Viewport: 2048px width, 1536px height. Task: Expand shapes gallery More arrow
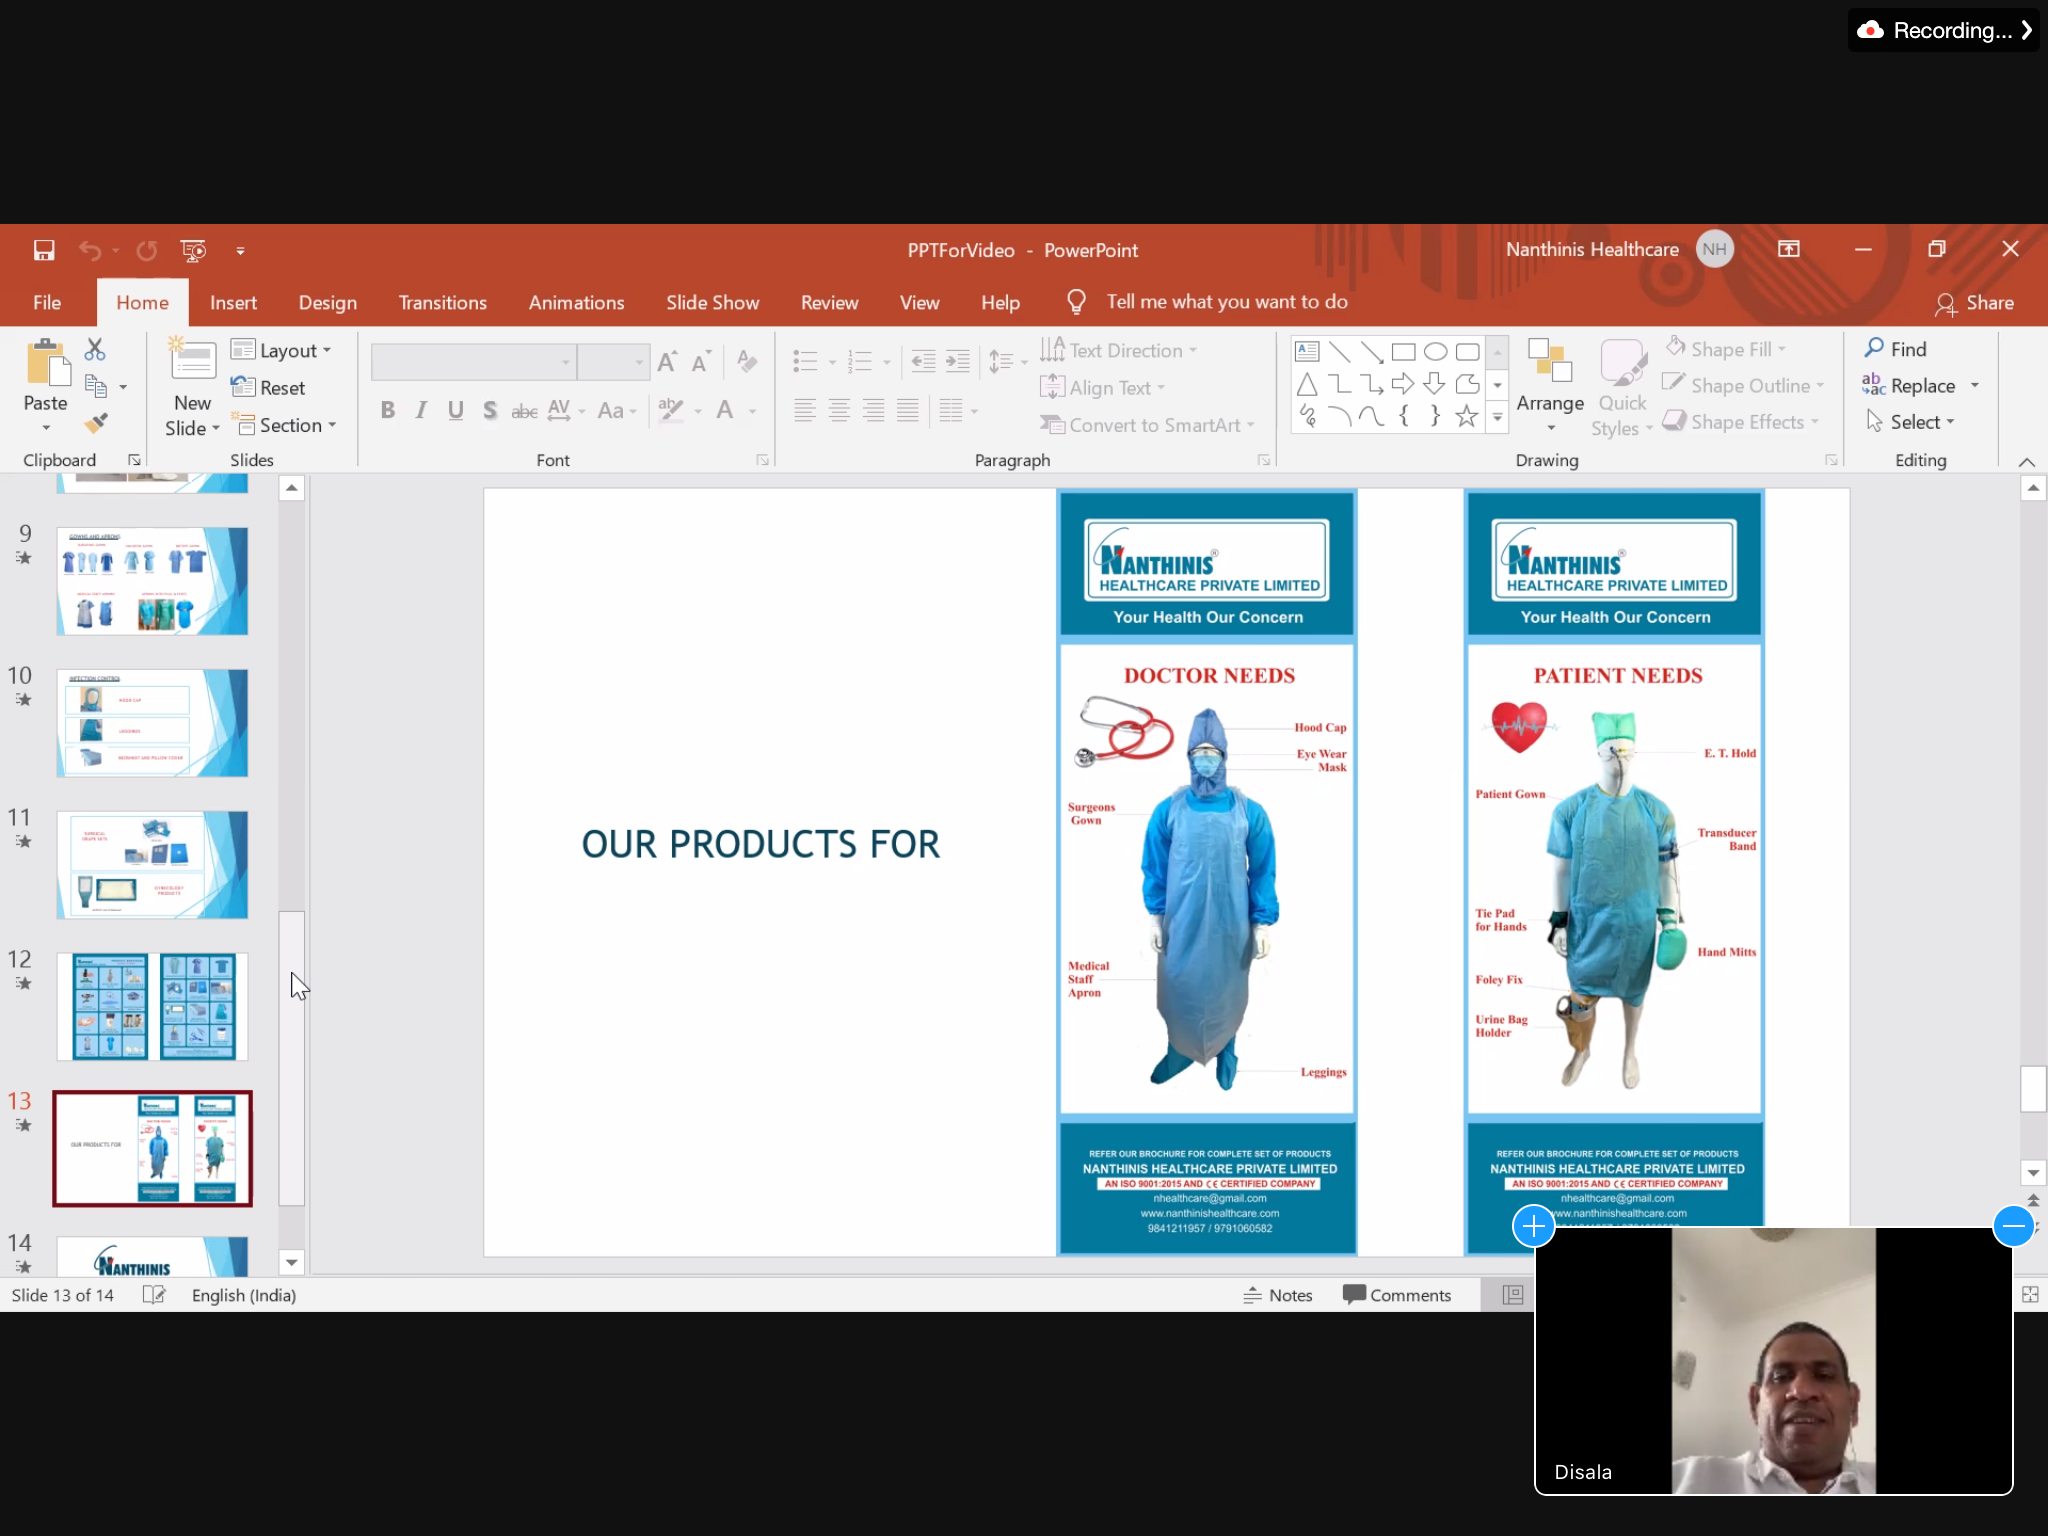pos(1497,418)
